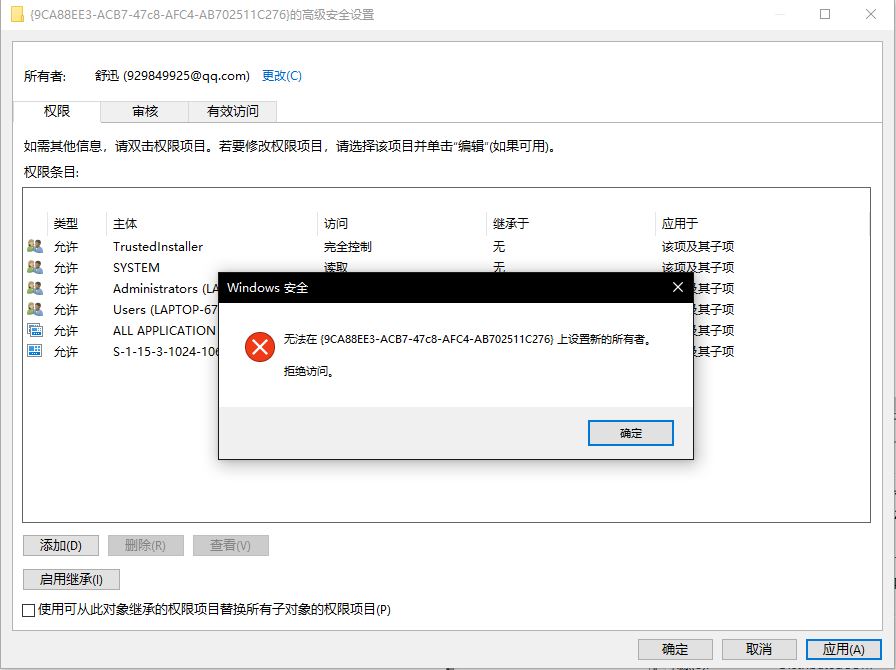Viewport: 896px width, 670px height.
Task: Click the 启用继承(I) button
Action: point(71,580)
